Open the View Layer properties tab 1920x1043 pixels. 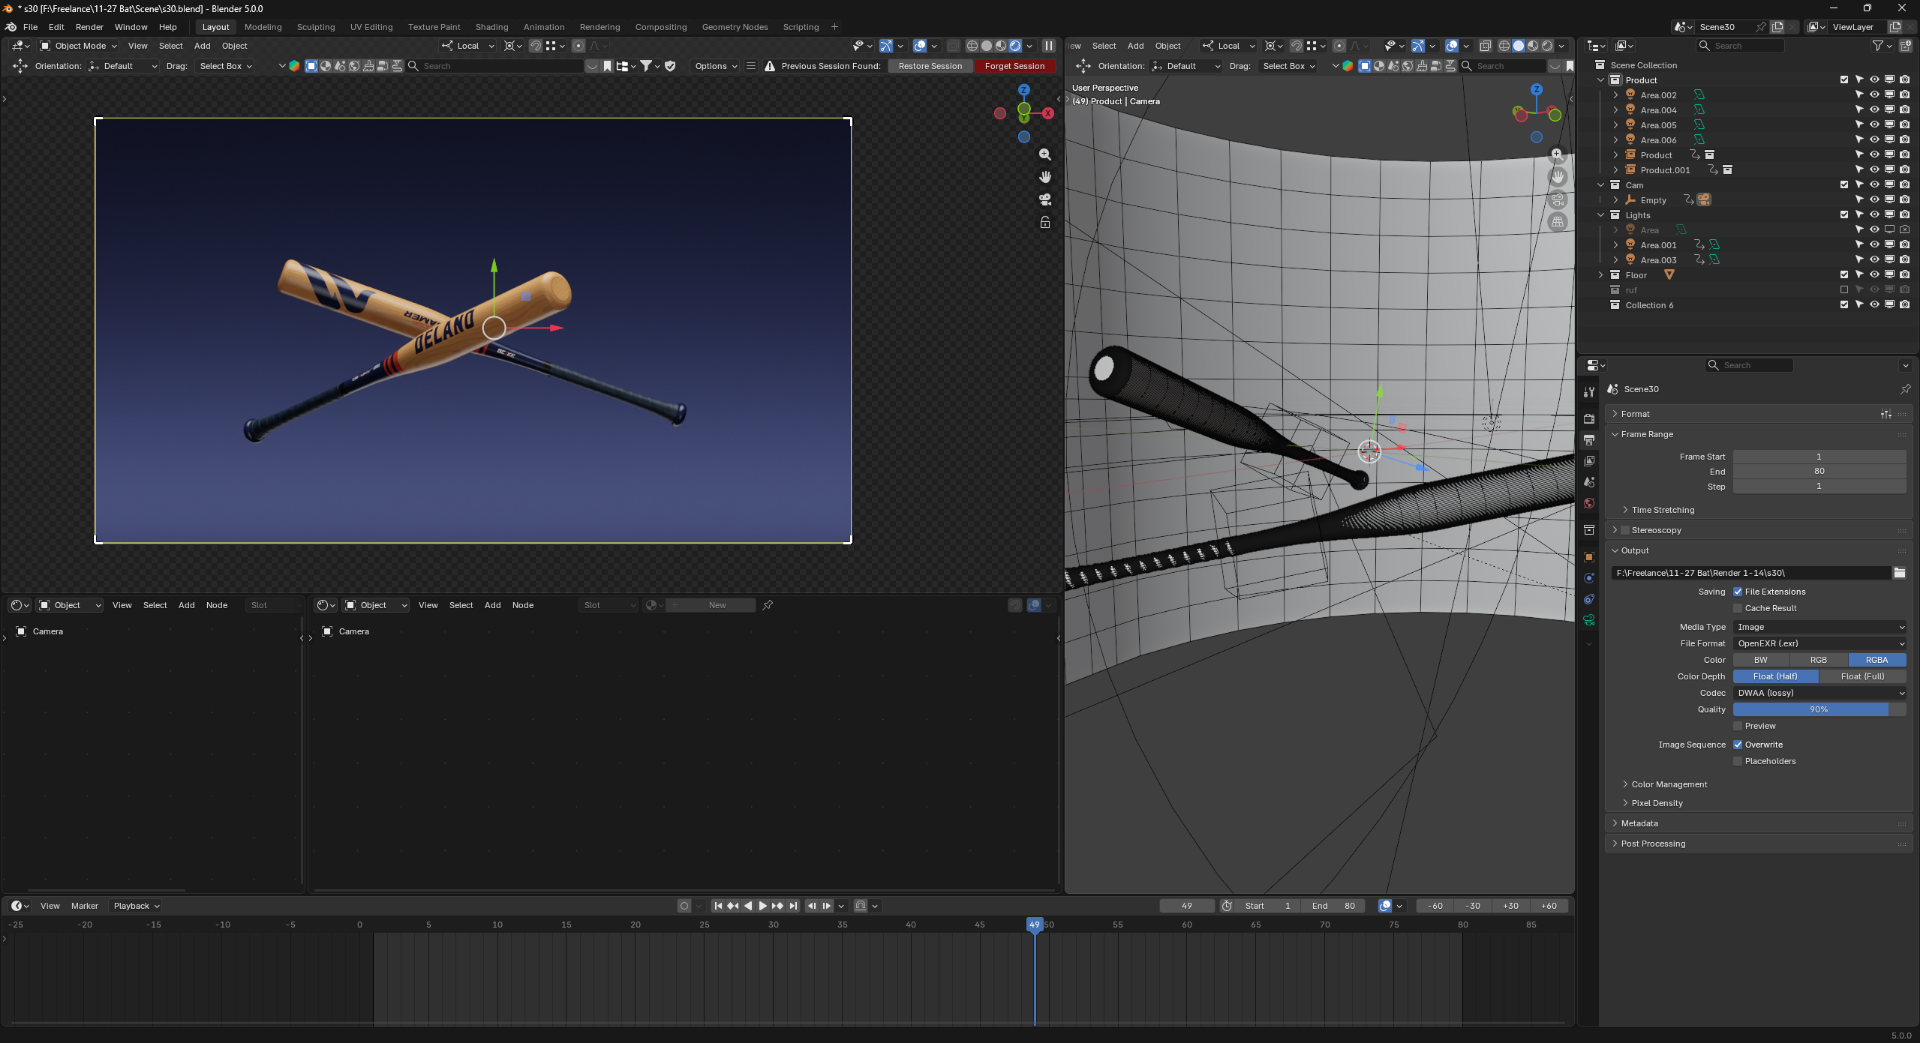pos(1589,461)
